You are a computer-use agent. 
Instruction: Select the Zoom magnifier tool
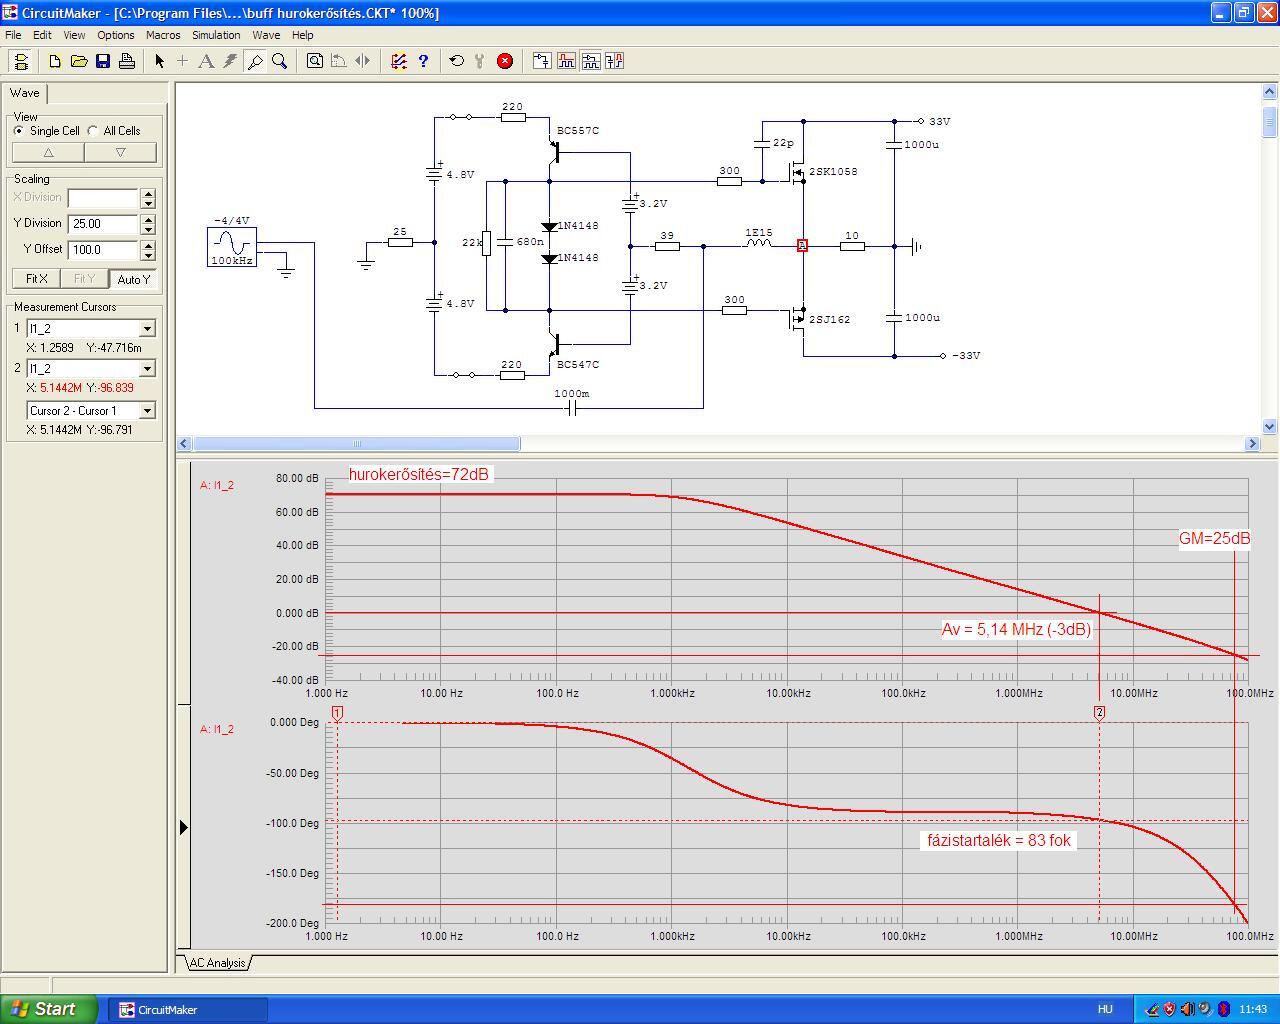point(280,61)
